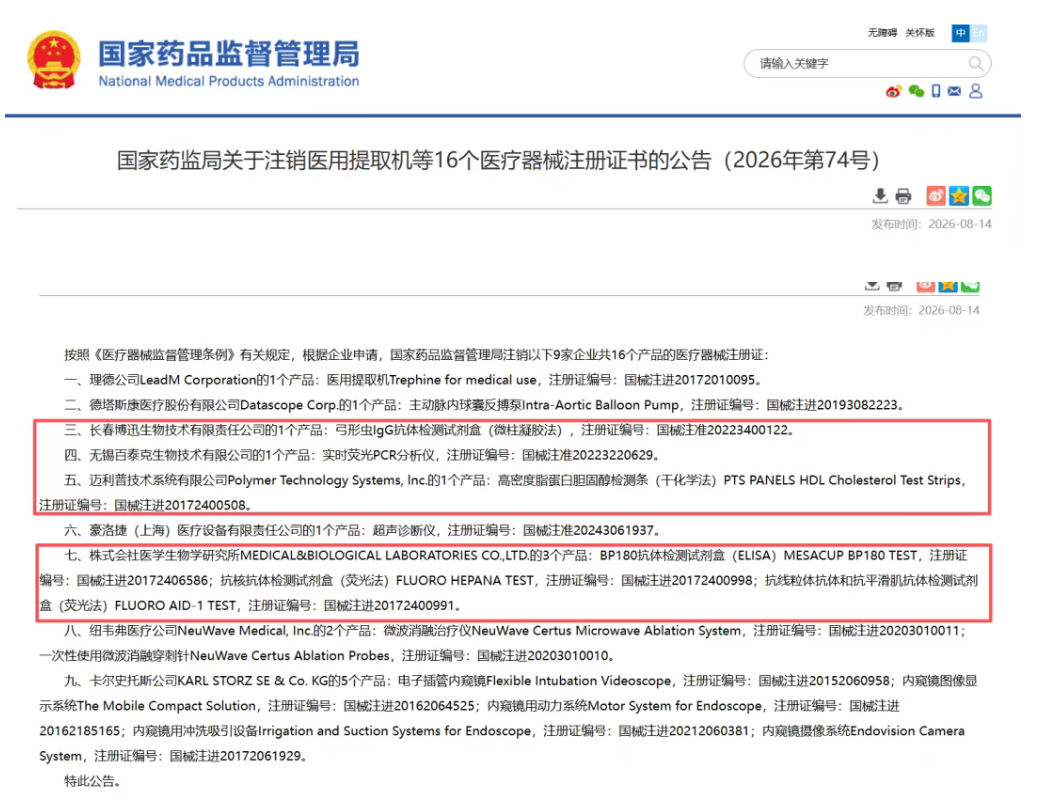1047x801 pixels.
Task: Click the national emblem logo
Action: coord(53,59)
